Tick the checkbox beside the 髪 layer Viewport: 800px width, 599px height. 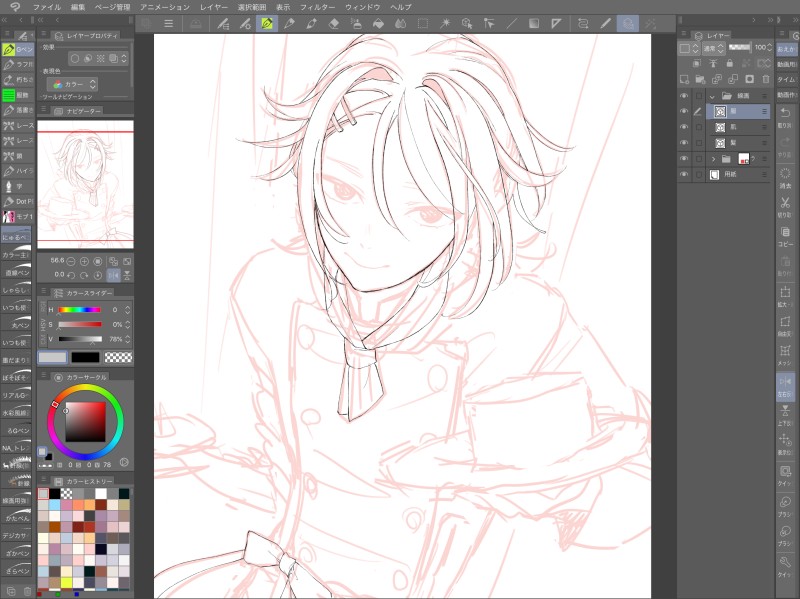tap(698, 143)
